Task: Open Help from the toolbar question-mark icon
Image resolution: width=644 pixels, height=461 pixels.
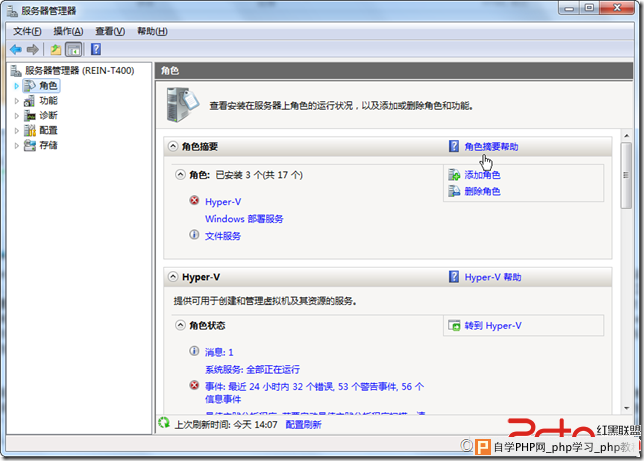Action: tap(96, 49)
